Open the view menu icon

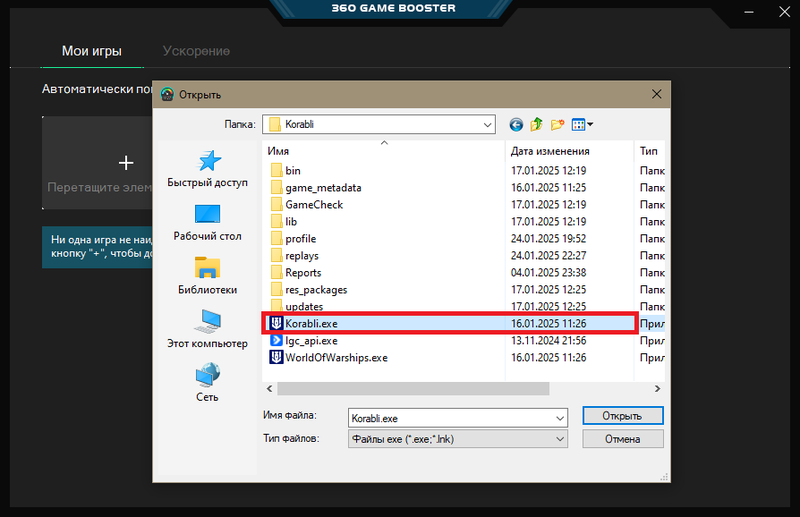[582, 125]
